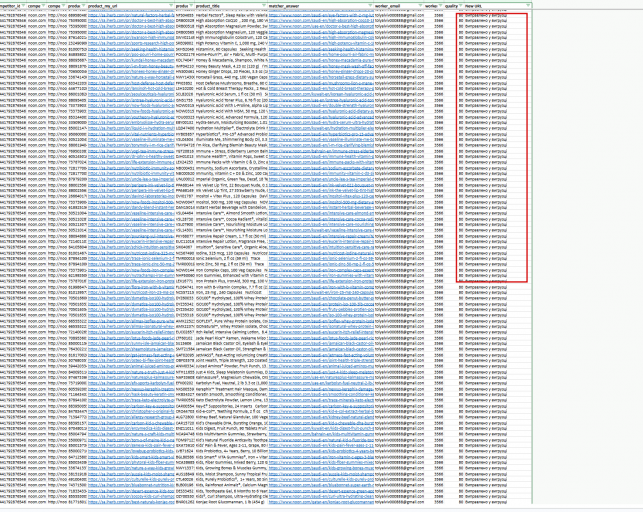Open filter dropdown on last rightmost column header
Screen dimensions: 643x512
click(528, 6)
